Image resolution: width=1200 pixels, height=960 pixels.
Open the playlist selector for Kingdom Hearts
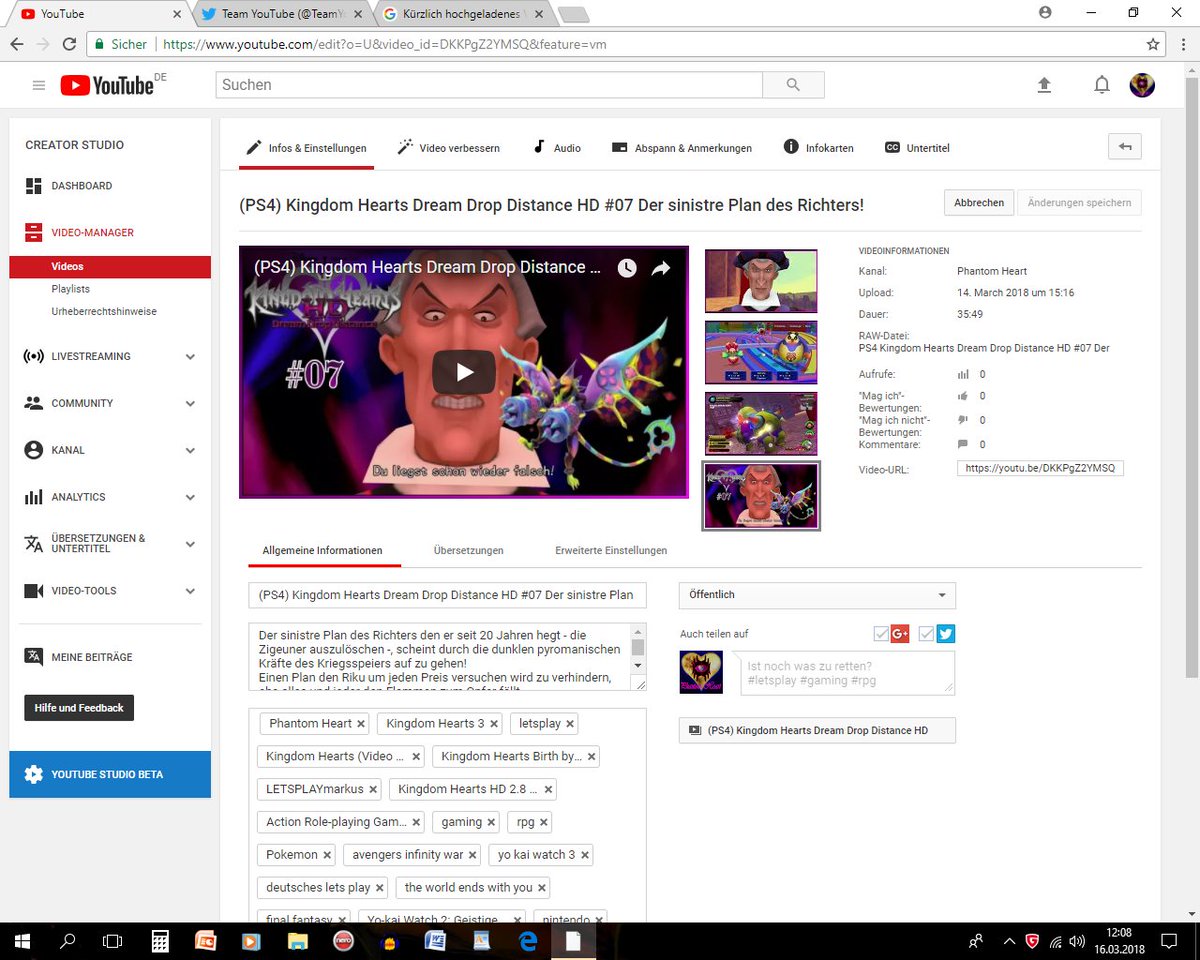tap(817, 730)
